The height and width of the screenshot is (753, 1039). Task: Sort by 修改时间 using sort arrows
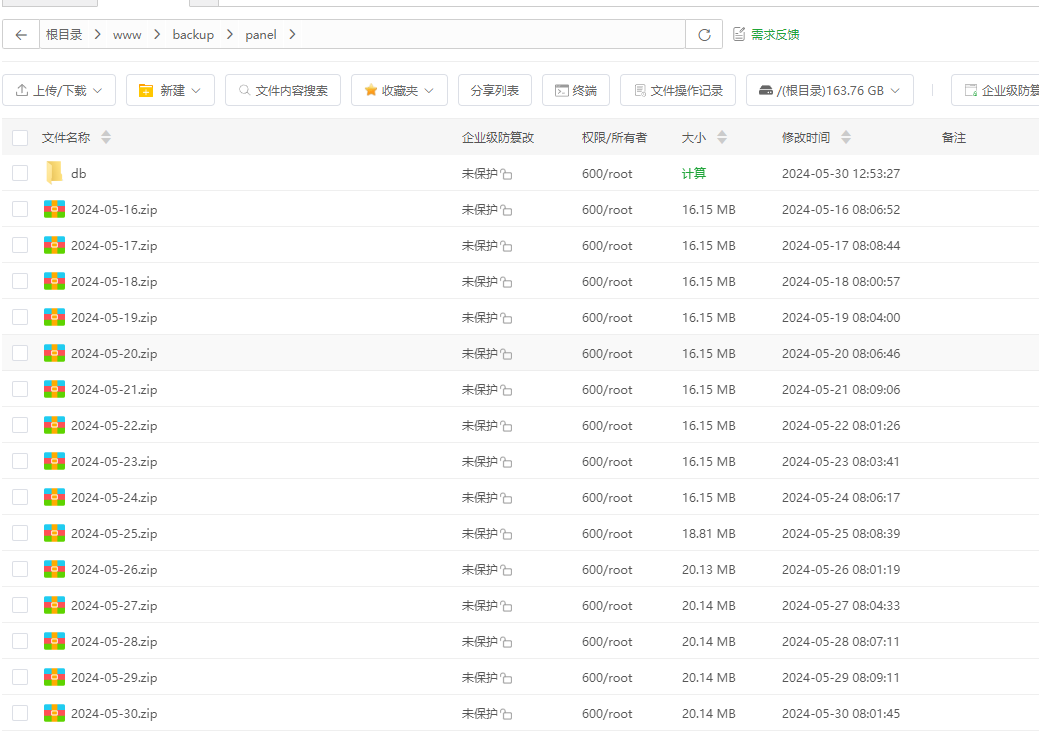846,137
